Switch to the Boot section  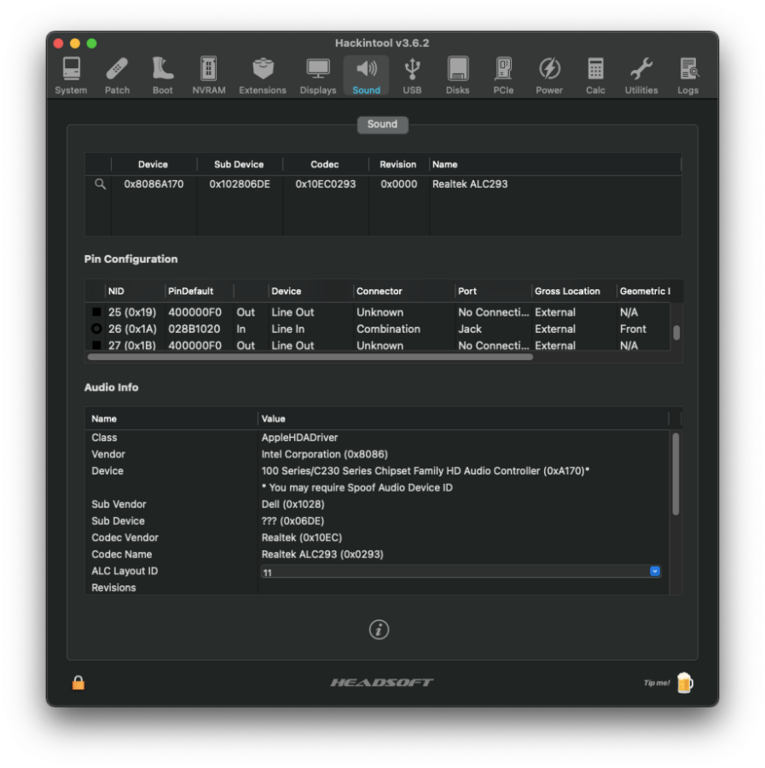point(162,75)
